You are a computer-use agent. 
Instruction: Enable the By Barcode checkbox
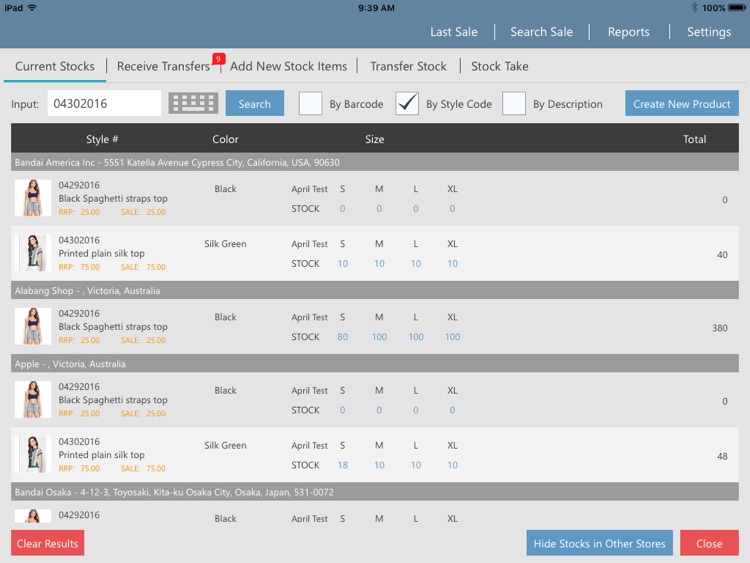pos(310,103)
